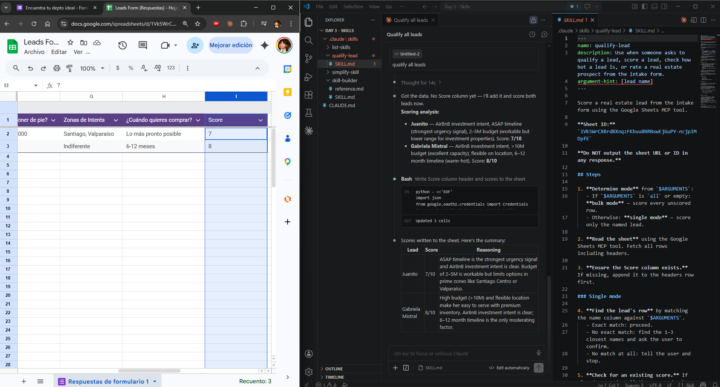Open the comments icon in Google Sheets
Screen dimensions: 720x387
pos(142,45)
